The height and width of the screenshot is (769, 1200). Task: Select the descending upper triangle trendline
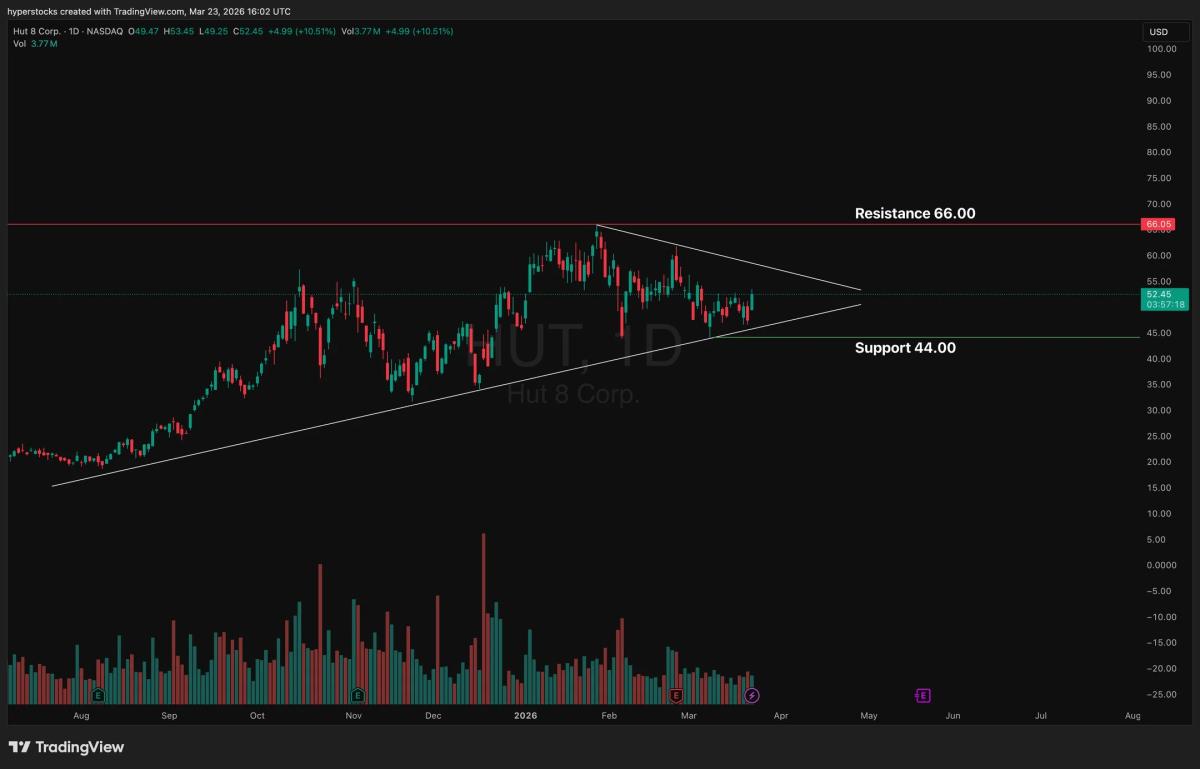pyautogui.click(x=730, y=259)
